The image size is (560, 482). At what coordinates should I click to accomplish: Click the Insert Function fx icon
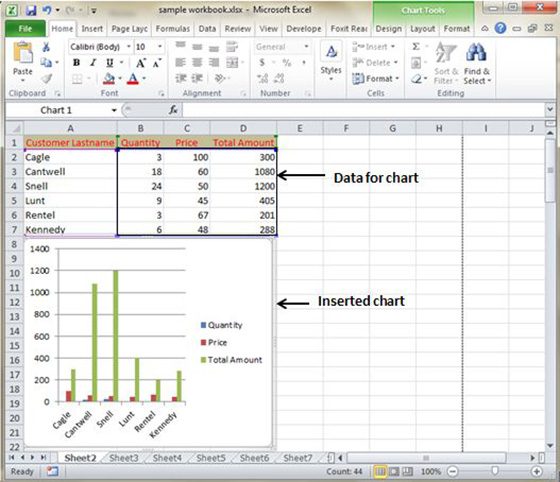(174, 110)
